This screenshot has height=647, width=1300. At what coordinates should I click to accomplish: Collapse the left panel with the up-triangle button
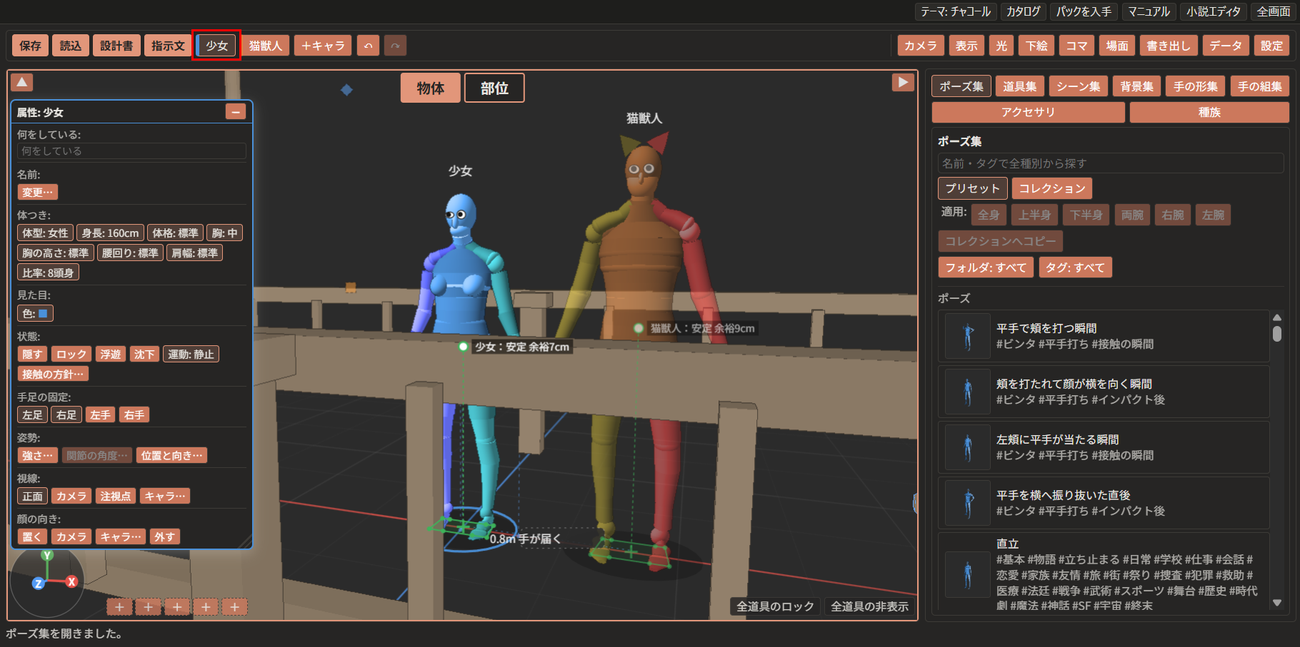[23, 83]
